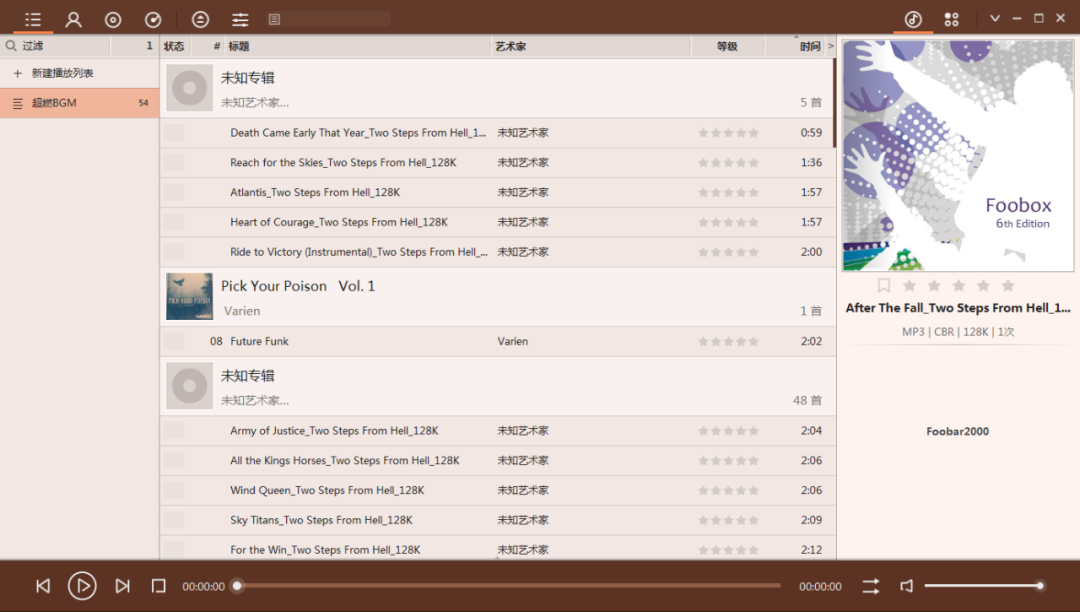Open the album disc view icon

coord(113,19)
